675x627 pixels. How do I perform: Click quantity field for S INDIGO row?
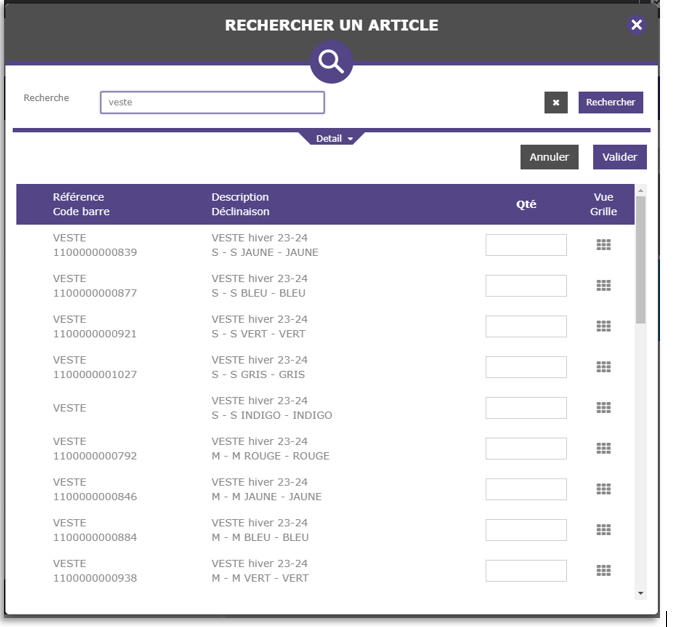(x=526, y=408)
